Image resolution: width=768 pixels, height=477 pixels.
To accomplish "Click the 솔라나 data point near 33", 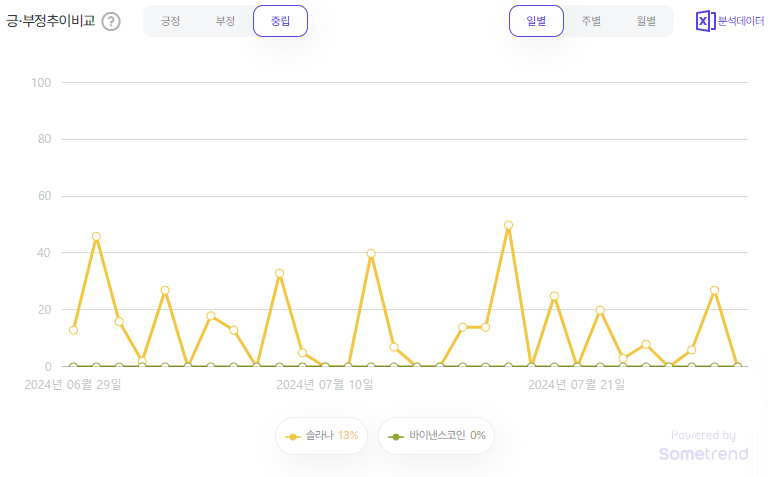I will tap(280, 273).
